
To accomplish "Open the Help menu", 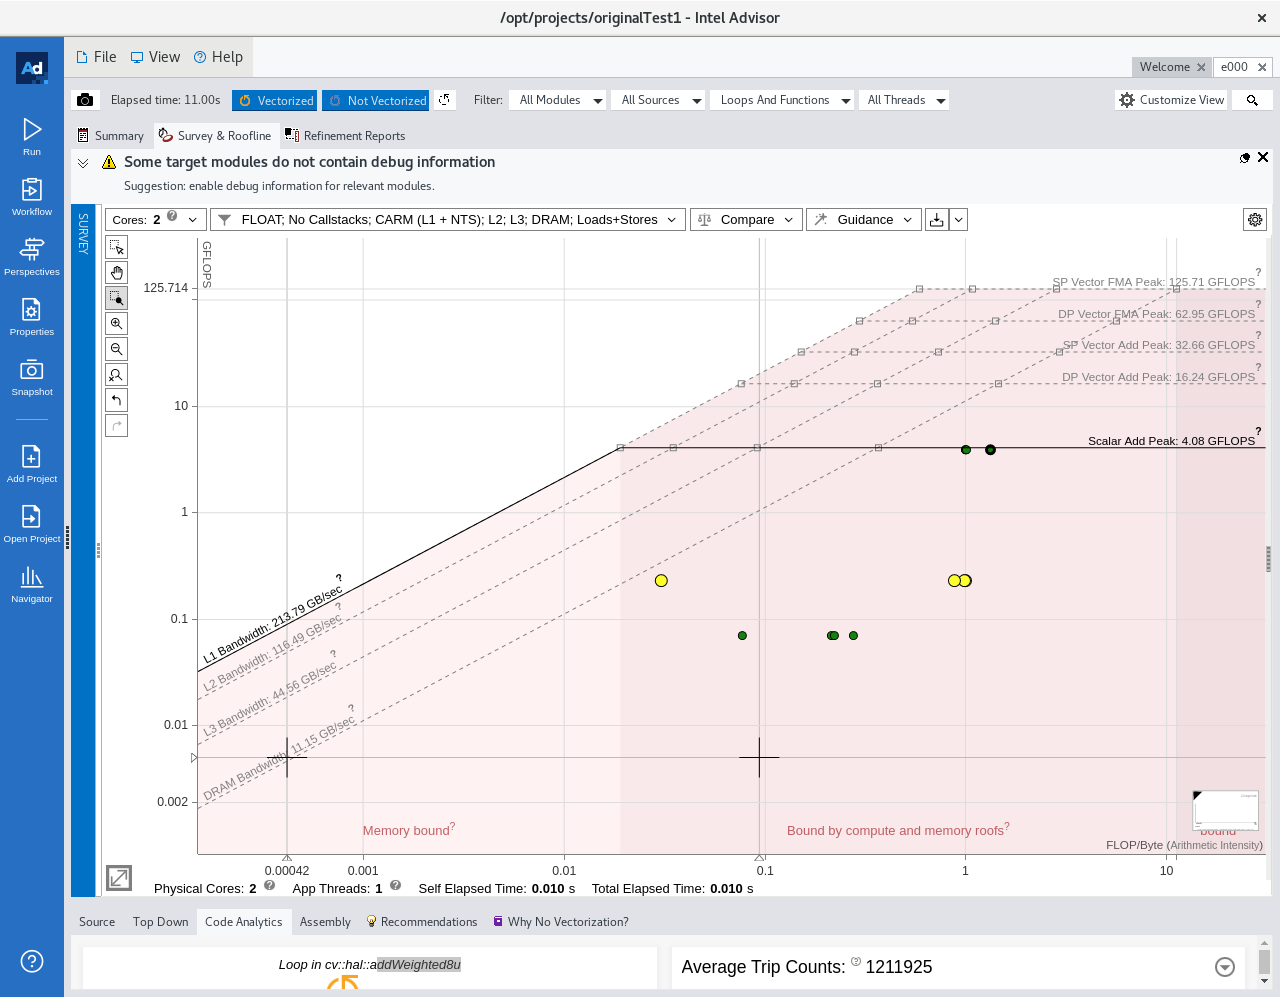I will click(218, 57).
